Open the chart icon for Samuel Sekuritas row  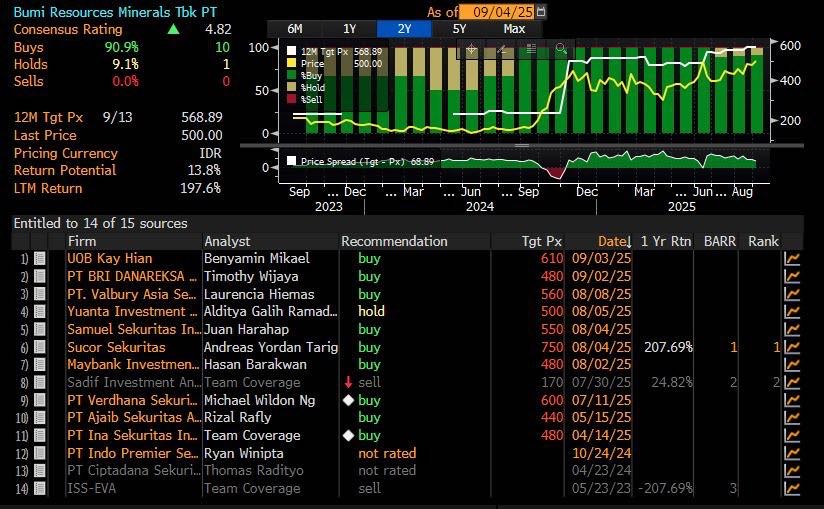[x=792, y=329]
